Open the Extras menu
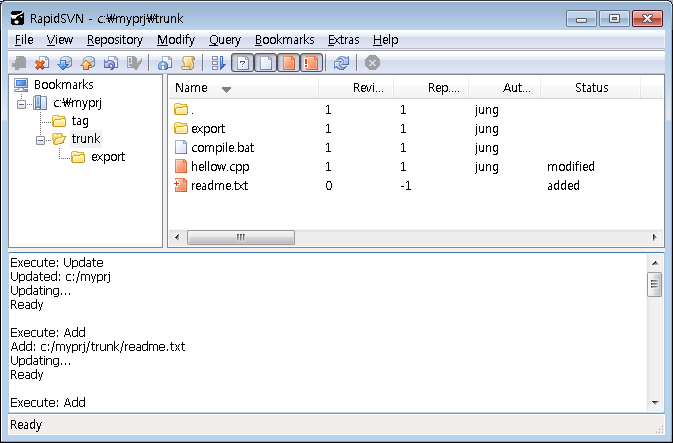 343,40
